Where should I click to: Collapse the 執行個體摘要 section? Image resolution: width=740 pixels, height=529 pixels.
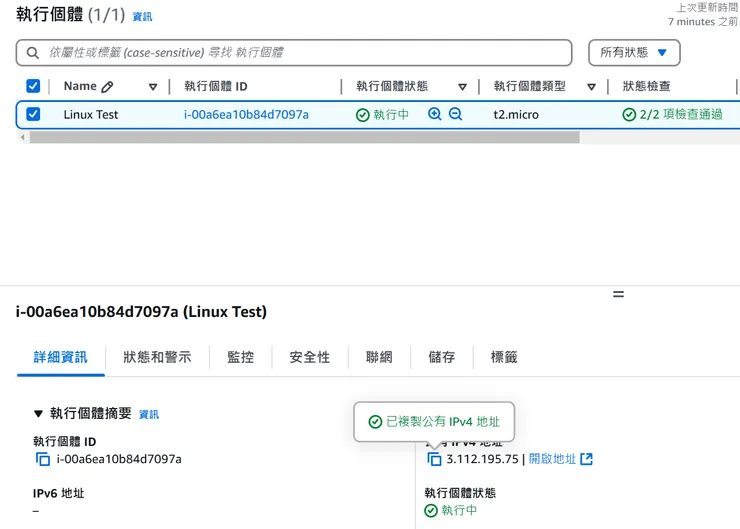click(x=39, y=414)
